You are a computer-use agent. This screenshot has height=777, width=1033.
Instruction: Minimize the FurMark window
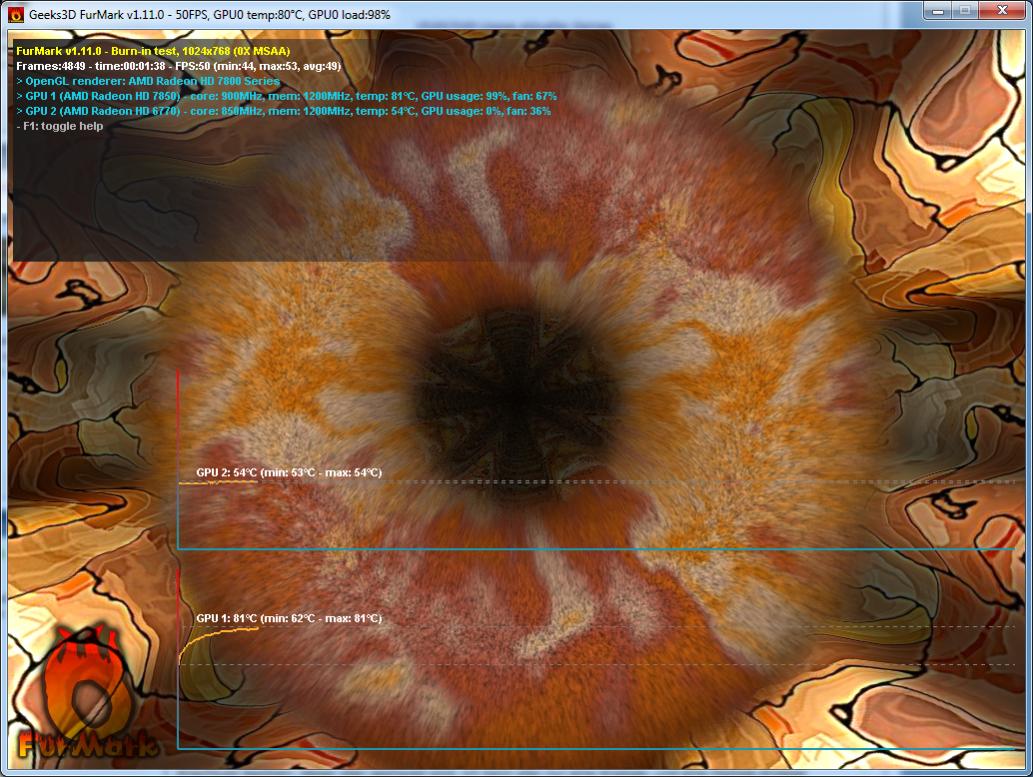(x=938, y=11)
